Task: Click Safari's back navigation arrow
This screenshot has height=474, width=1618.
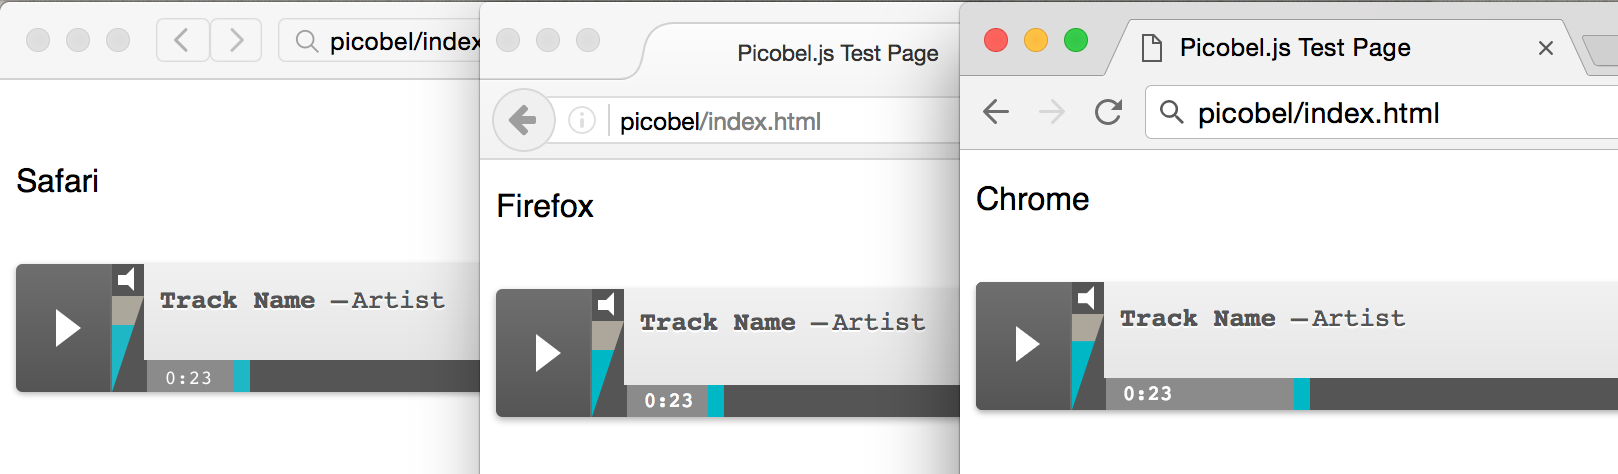Action: point(183,40)
